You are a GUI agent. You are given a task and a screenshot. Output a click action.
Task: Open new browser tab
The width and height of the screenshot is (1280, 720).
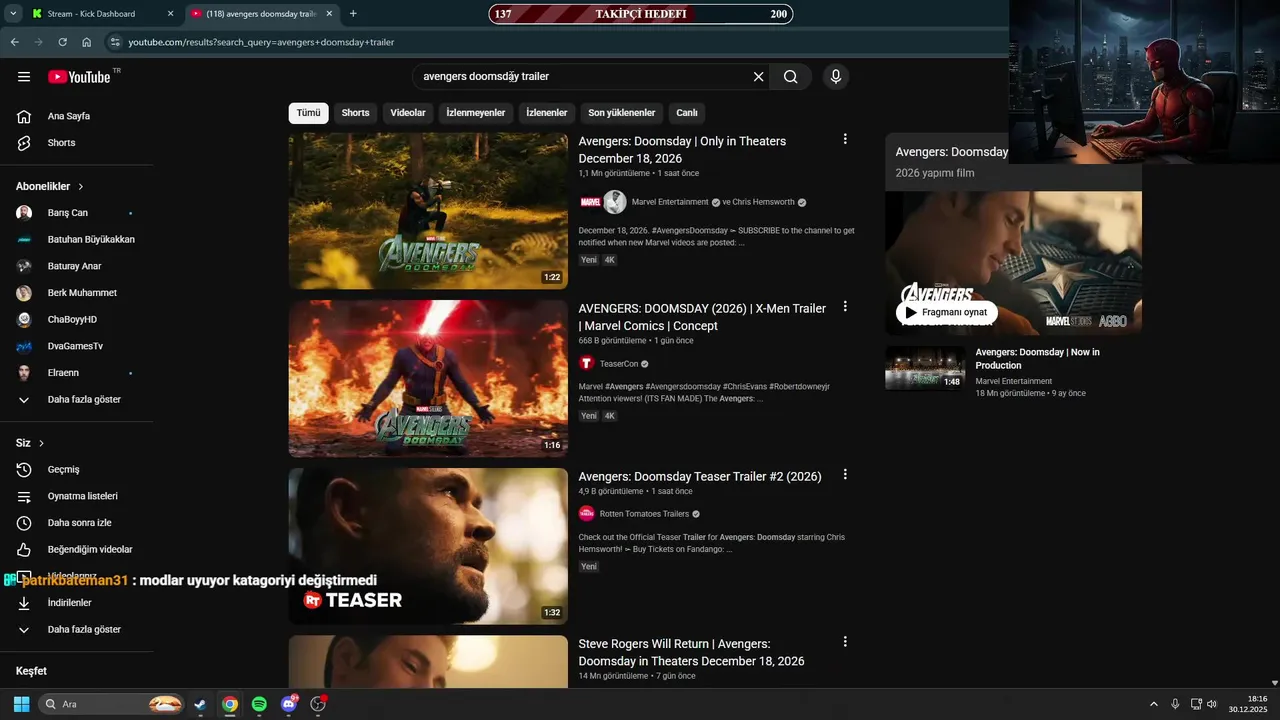tap(353, 14)
